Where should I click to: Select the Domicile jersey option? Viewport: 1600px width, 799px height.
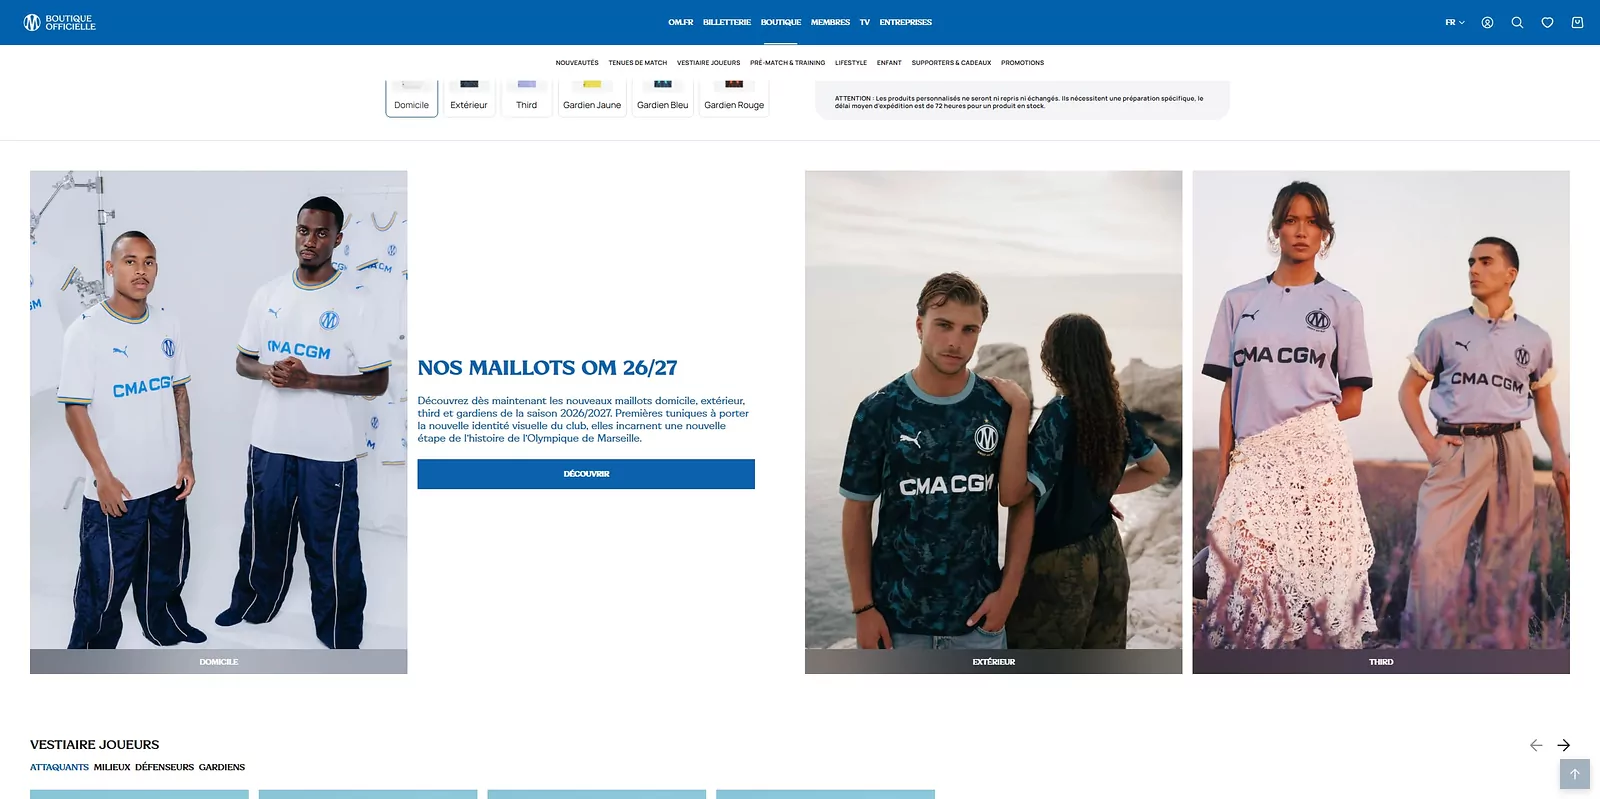pos(412,99)
